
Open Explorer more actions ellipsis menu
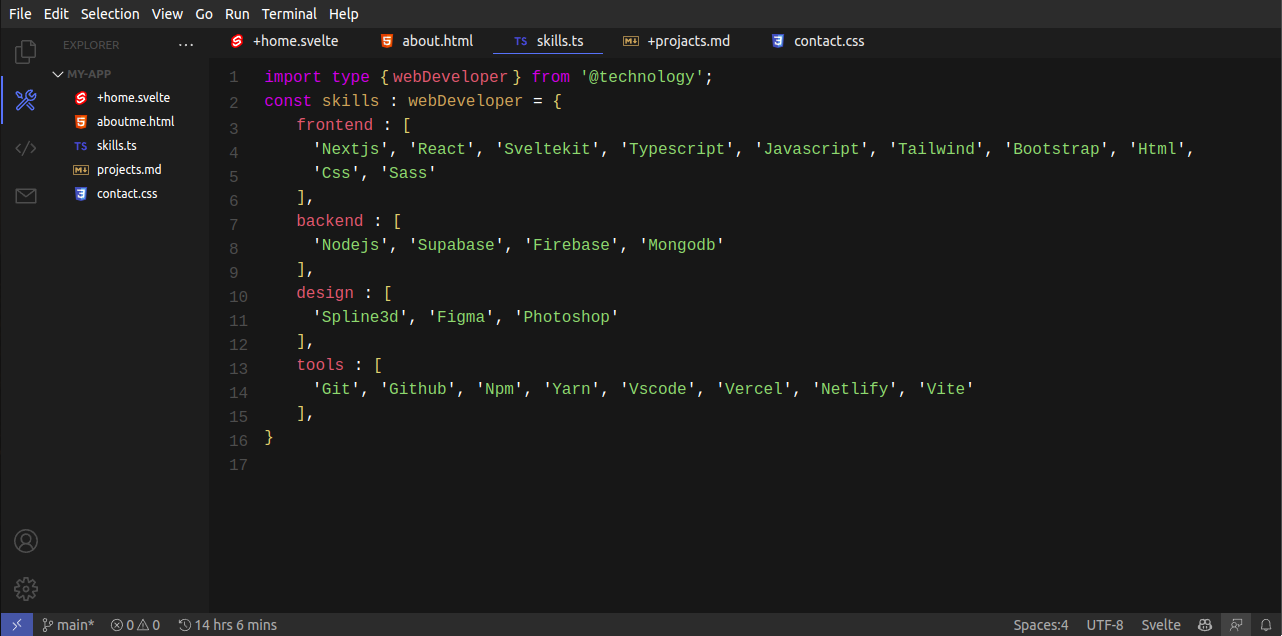click(186, 45)
